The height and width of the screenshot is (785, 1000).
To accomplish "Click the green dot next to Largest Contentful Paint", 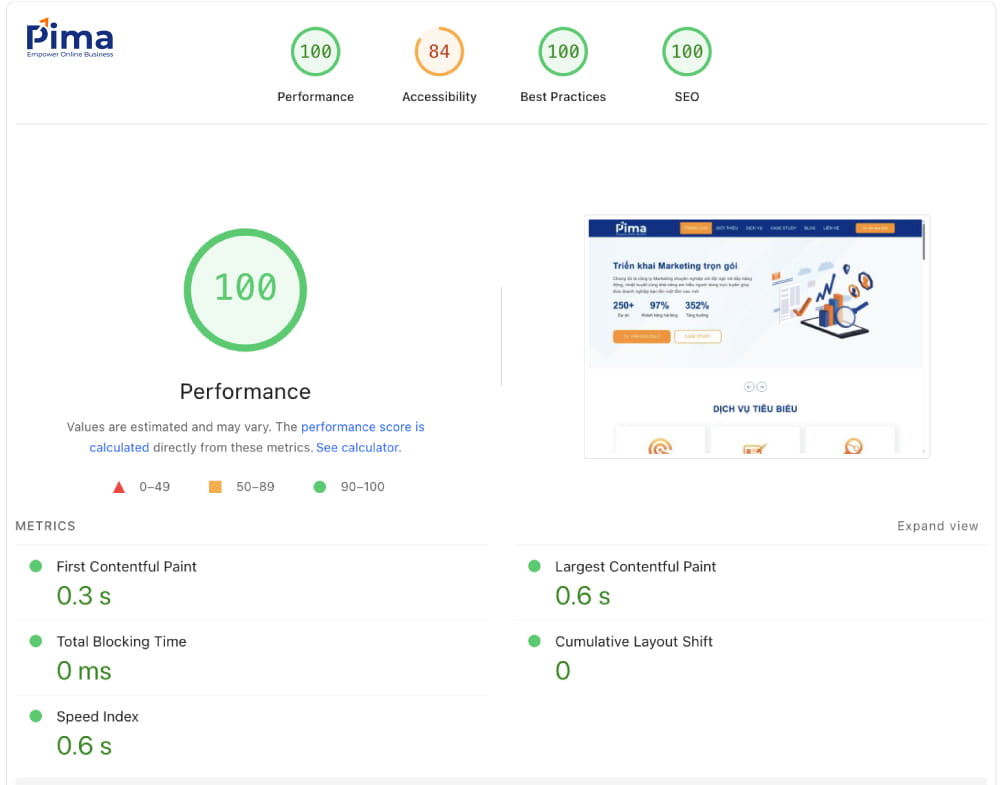I will tap(535, 566).
